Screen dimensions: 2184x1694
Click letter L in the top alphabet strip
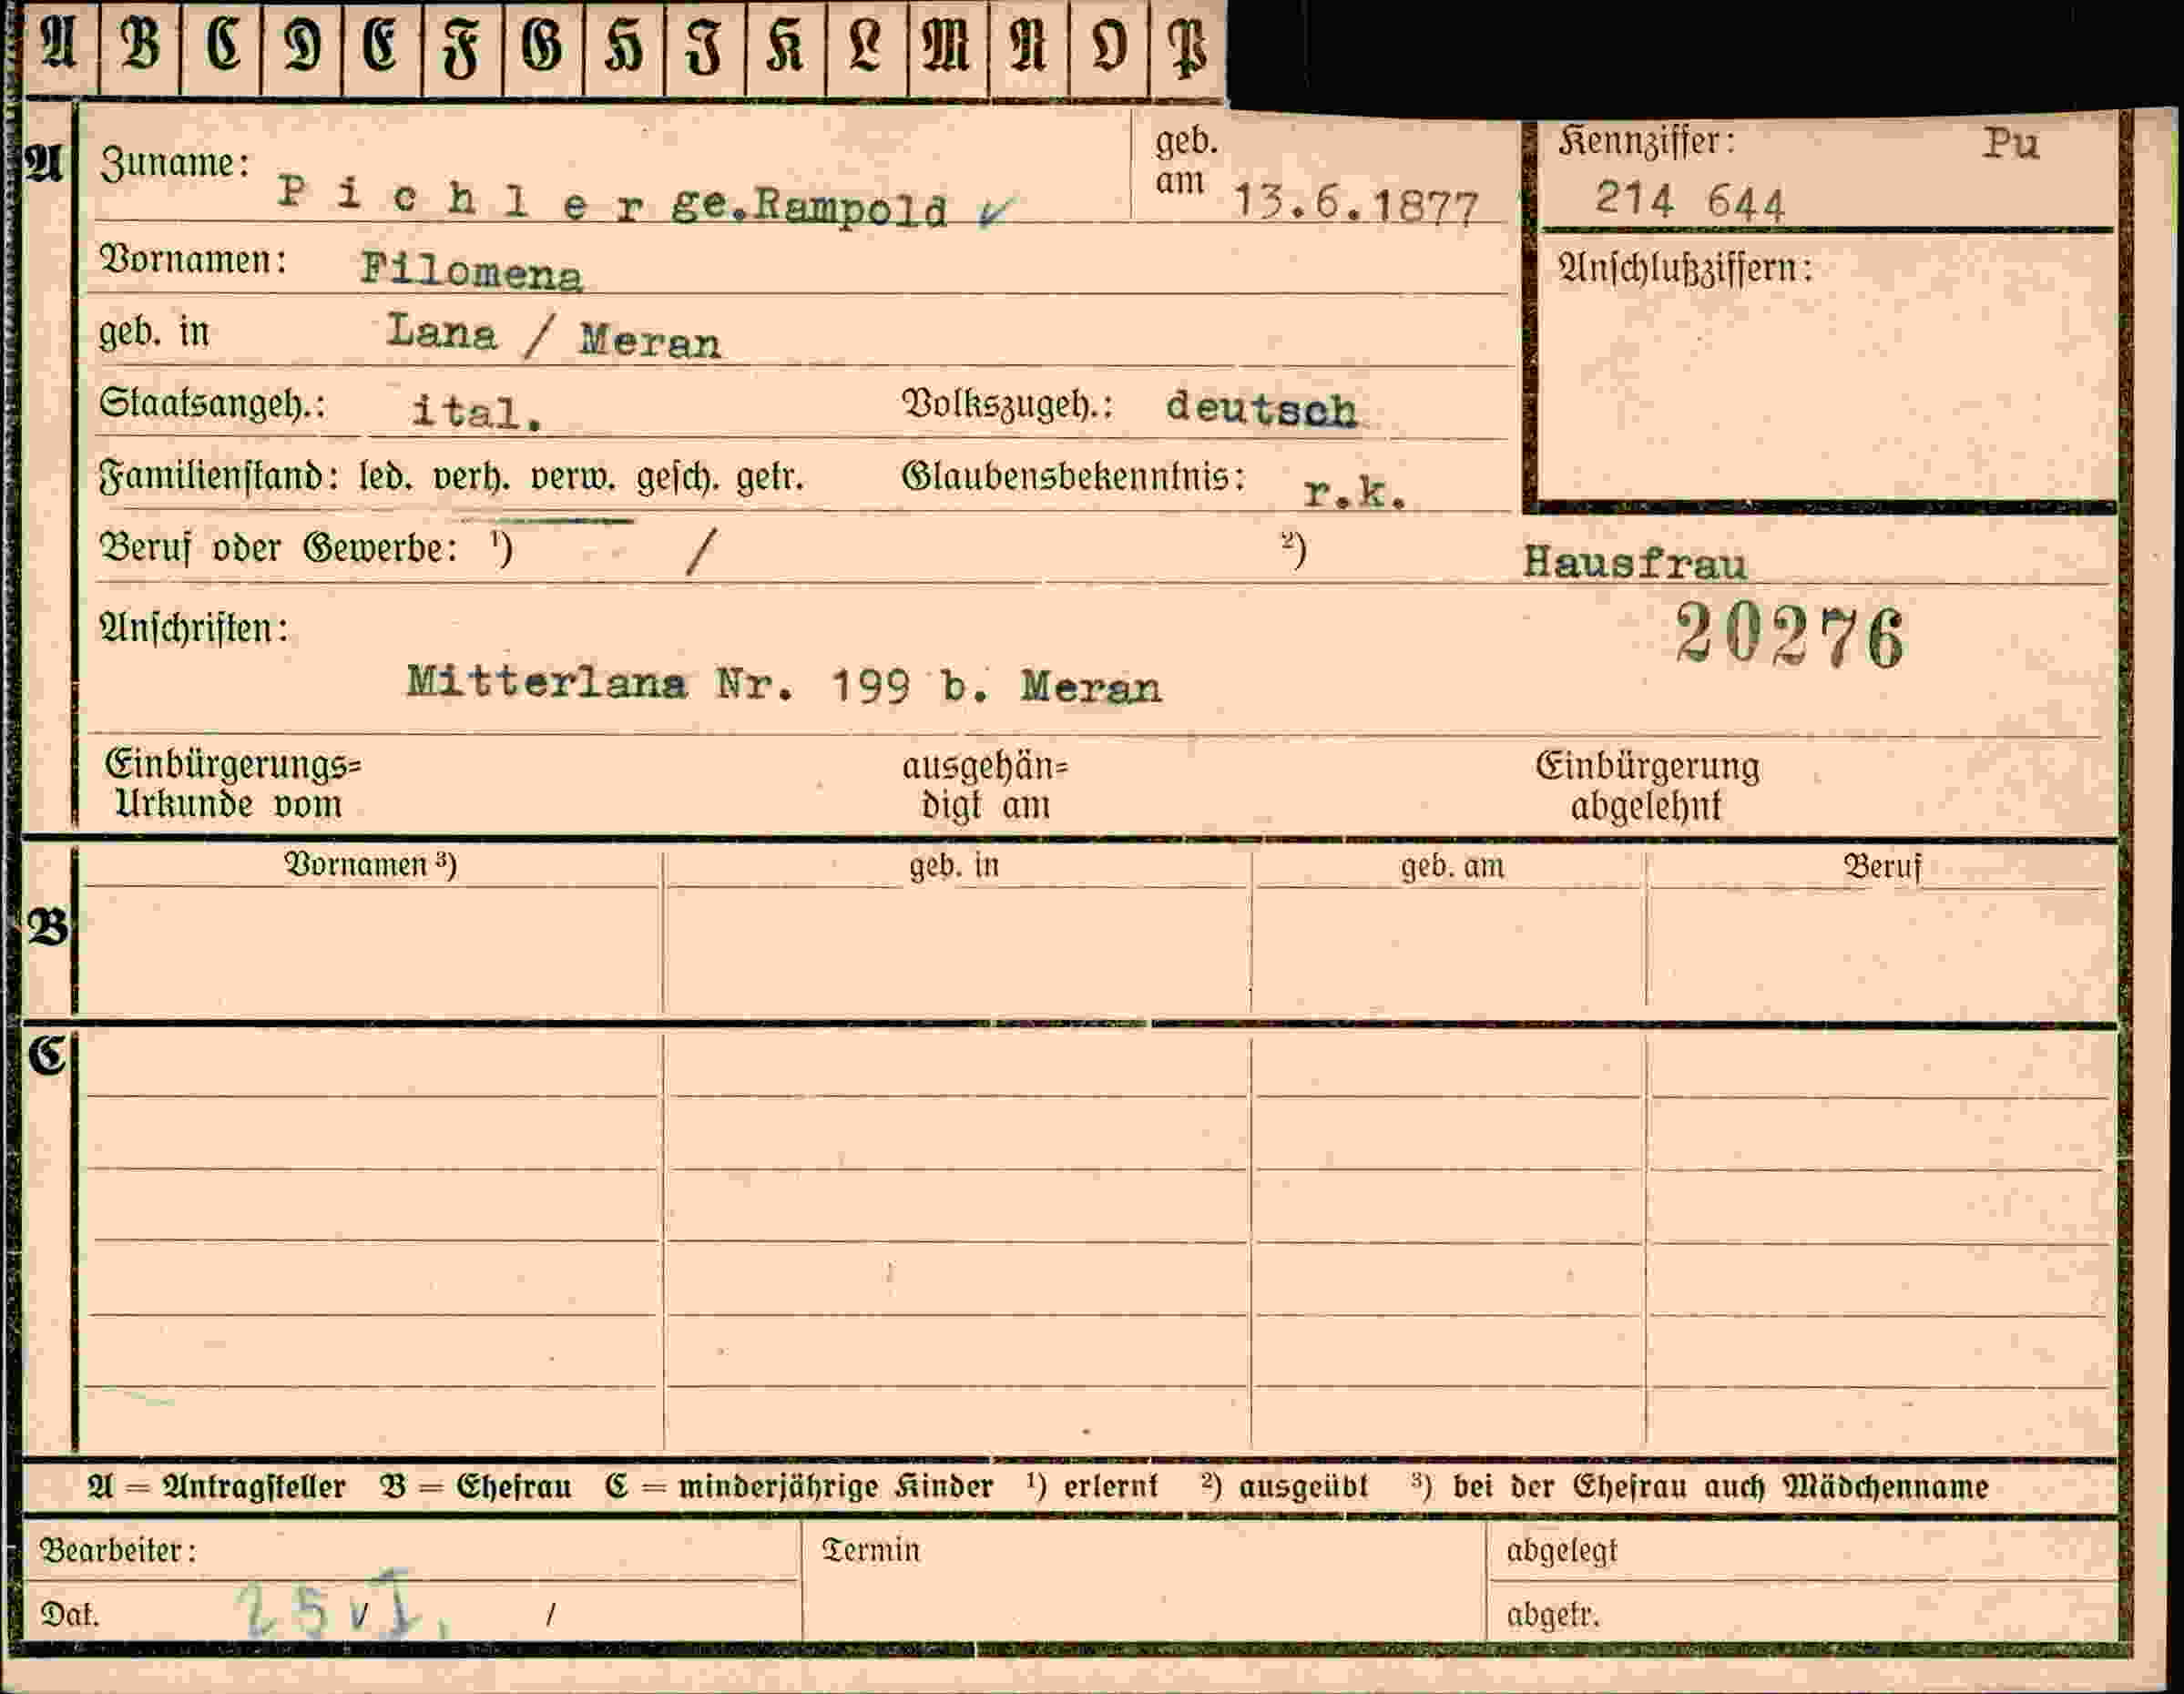pyautogui.click(x=866, y=47)
